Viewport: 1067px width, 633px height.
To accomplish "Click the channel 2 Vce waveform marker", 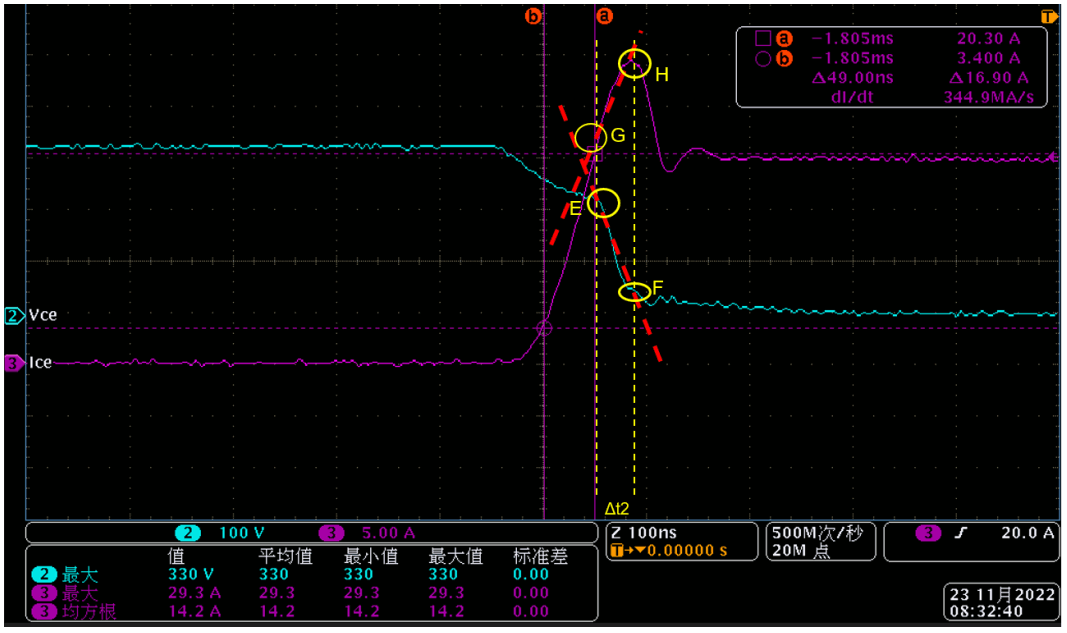I will click(x=14, y=316).
